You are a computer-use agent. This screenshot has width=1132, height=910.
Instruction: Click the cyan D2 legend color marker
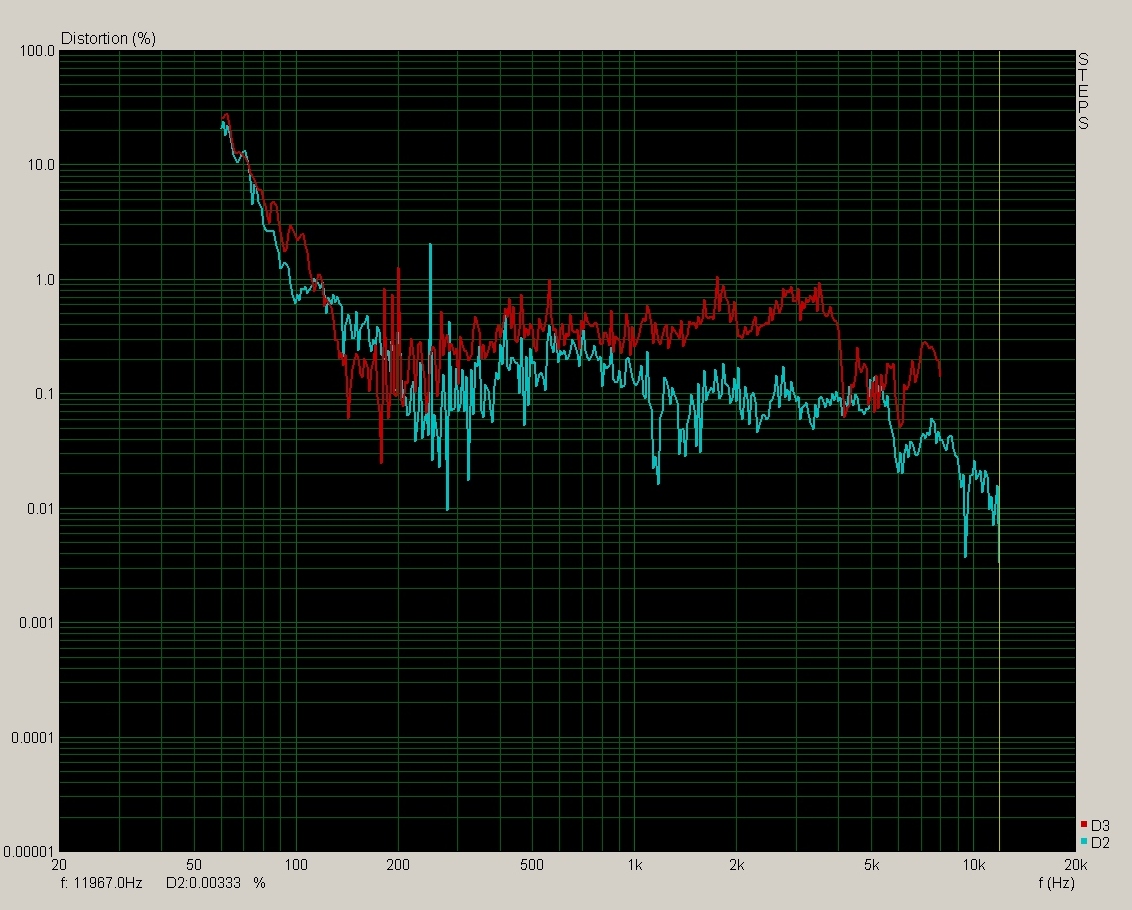[1085, 843]
